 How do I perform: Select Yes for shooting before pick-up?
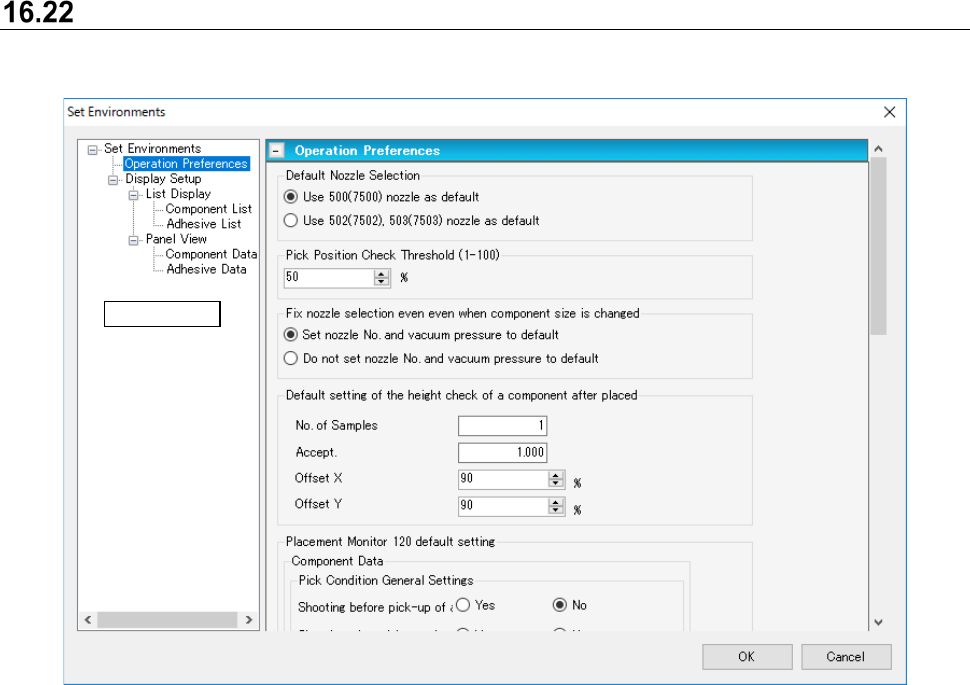click(x=463, y=605)
